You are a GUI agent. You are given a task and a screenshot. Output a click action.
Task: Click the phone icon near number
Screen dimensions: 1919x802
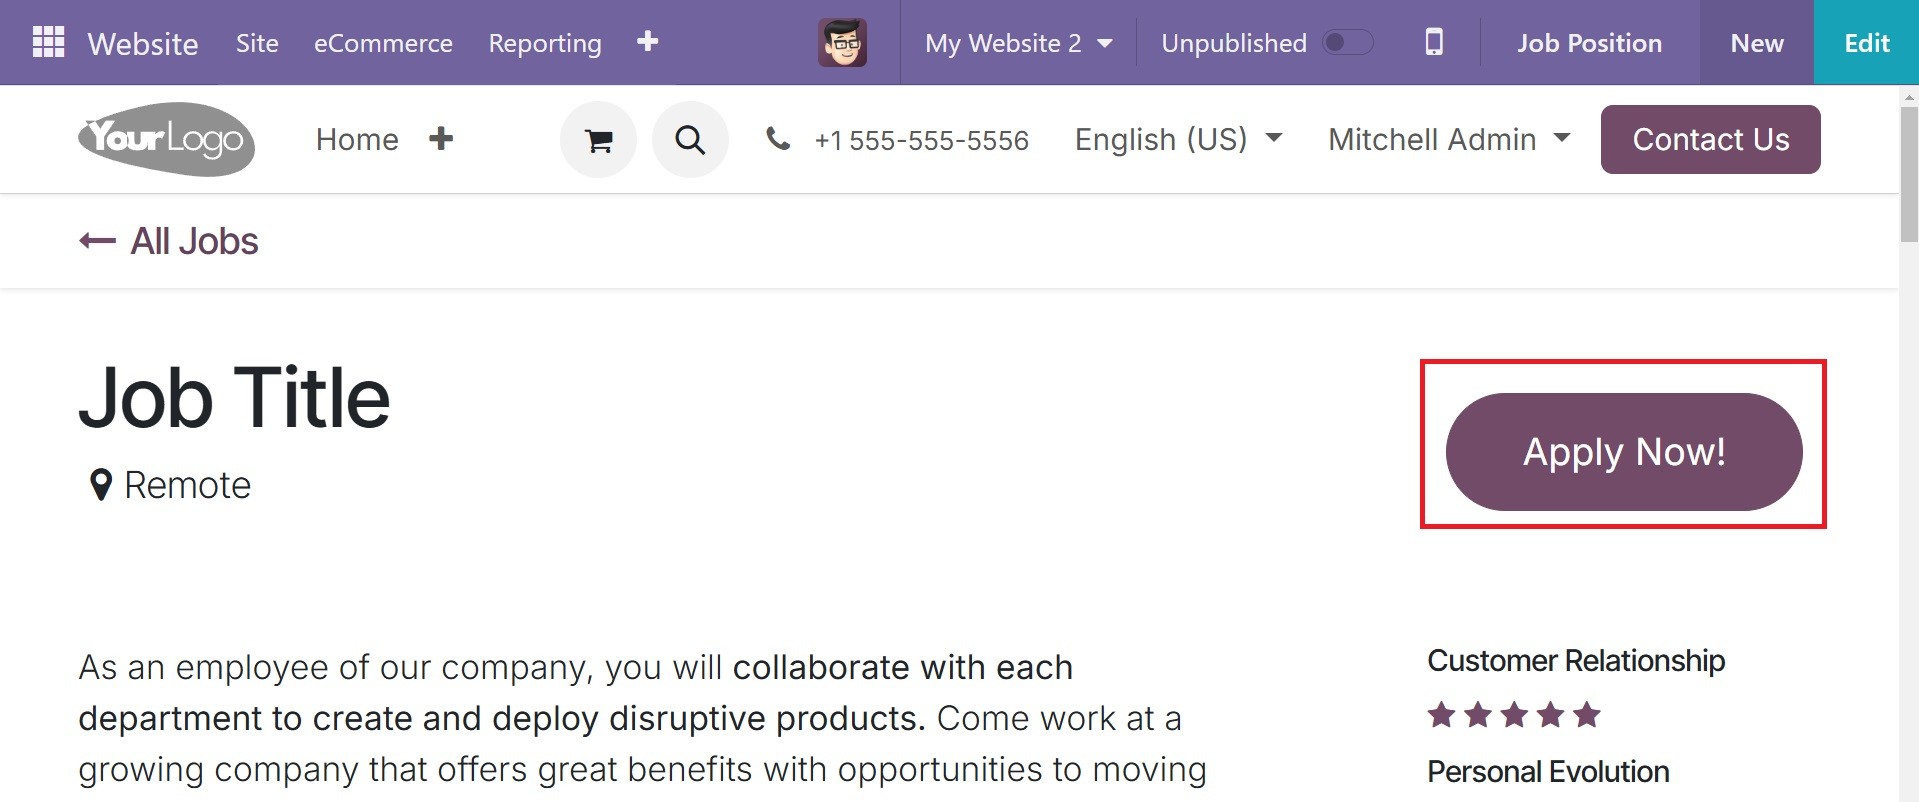(x=778, y=139)
